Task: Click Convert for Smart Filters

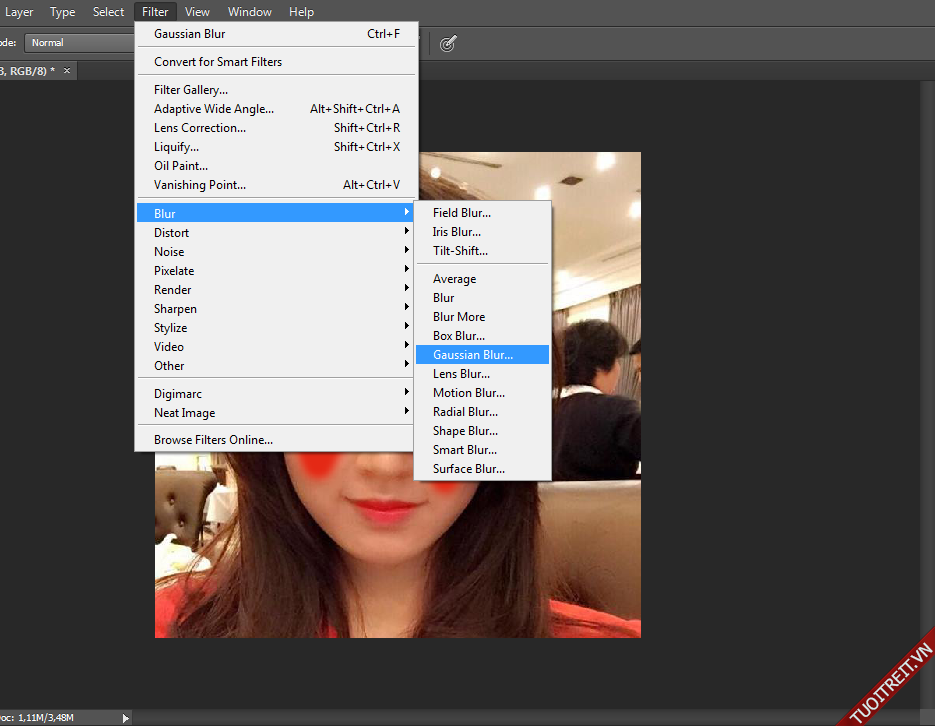Action: [x=218, y=62]
